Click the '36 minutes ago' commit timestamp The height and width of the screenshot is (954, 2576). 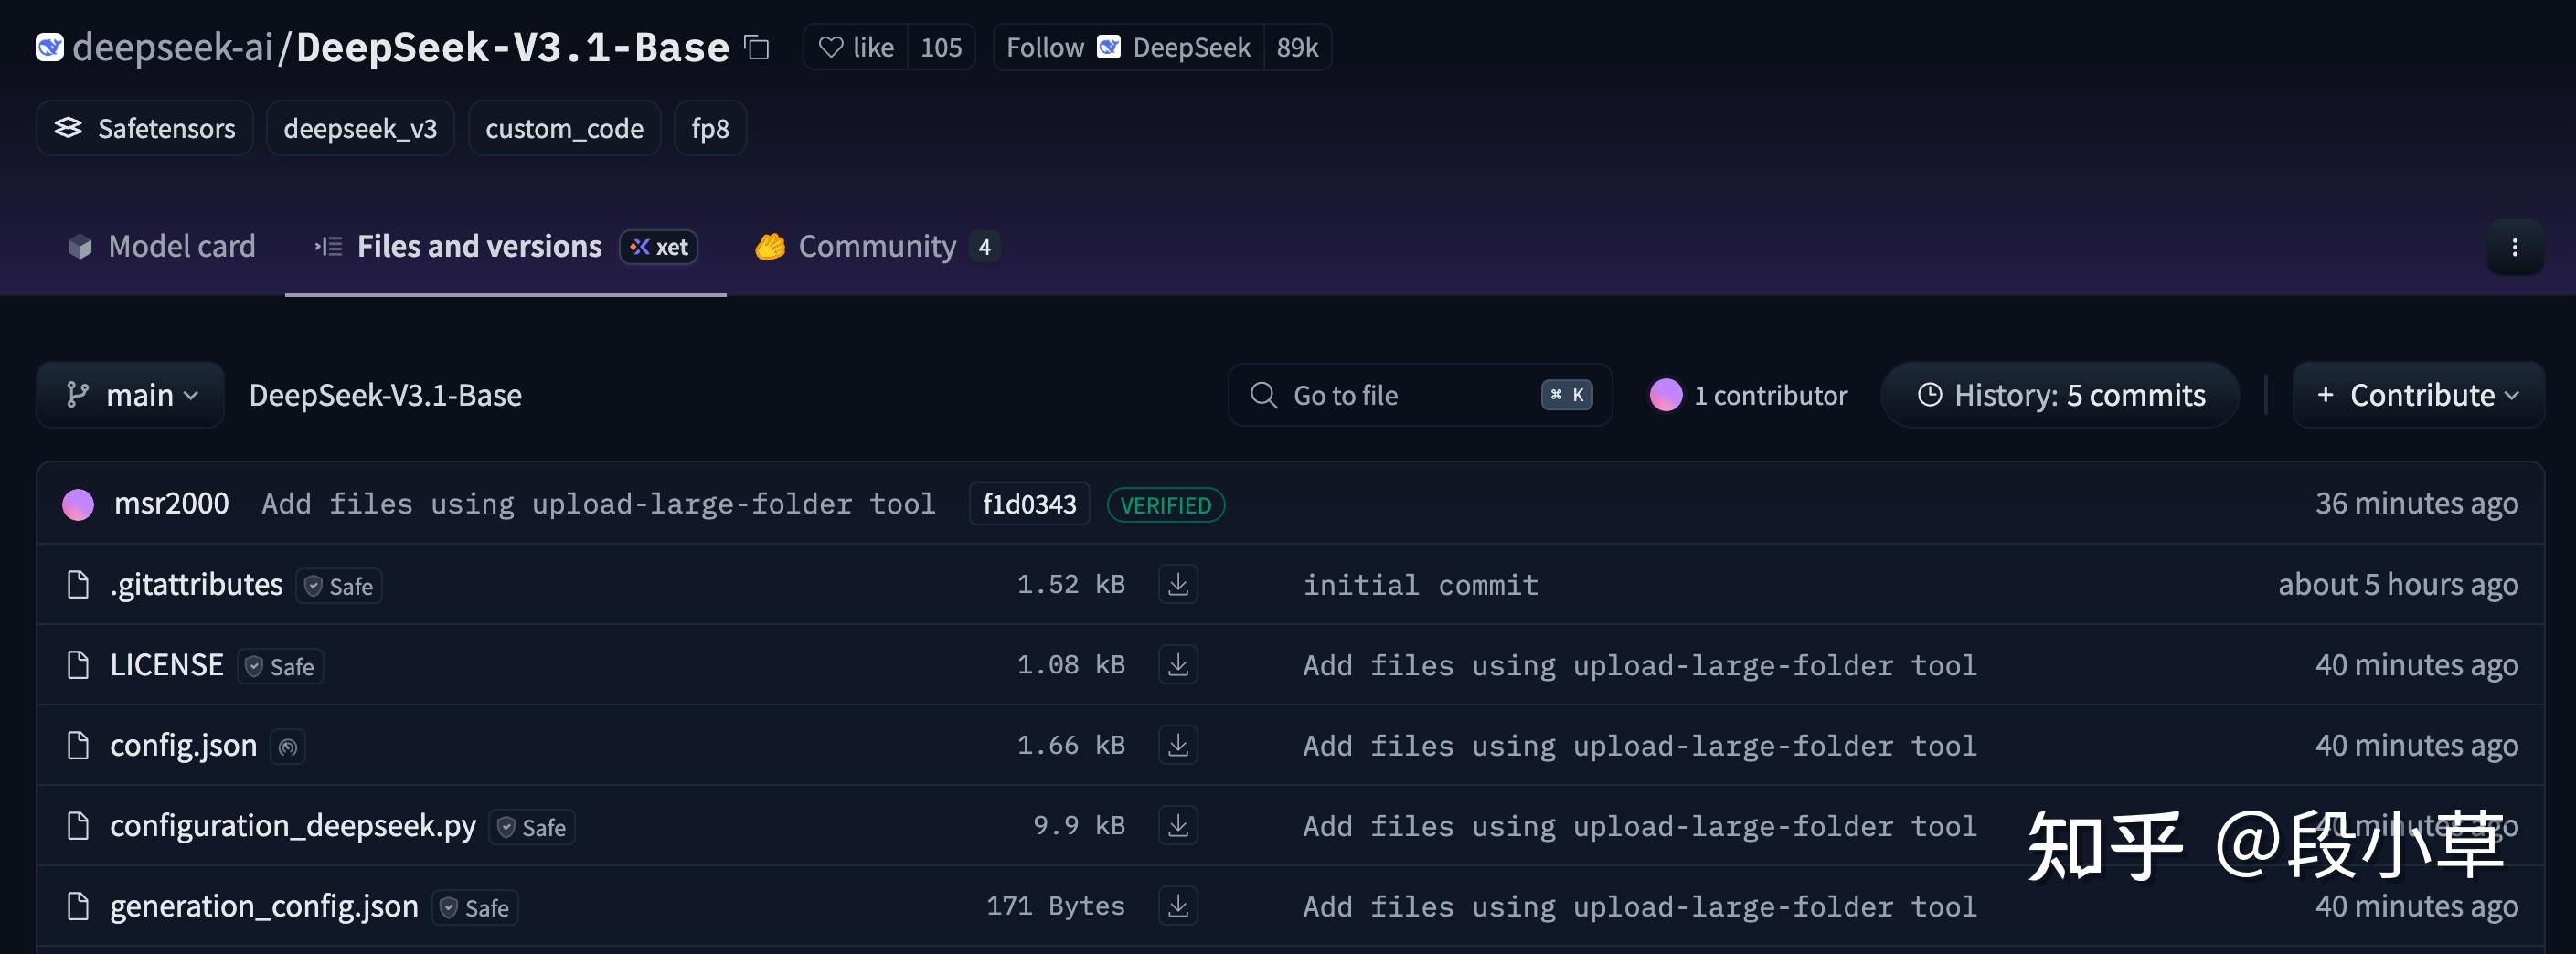(x=2416, y=503)
